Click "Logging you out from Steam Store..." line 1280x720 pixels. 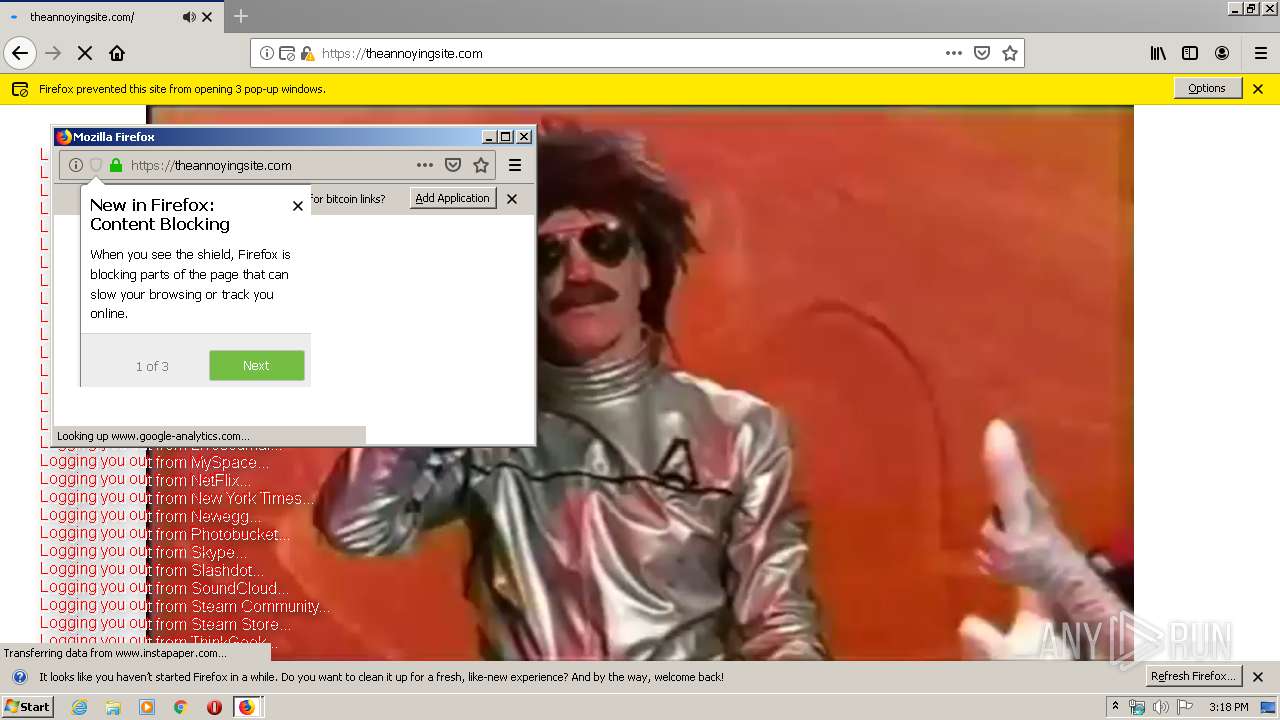(166, 624)
